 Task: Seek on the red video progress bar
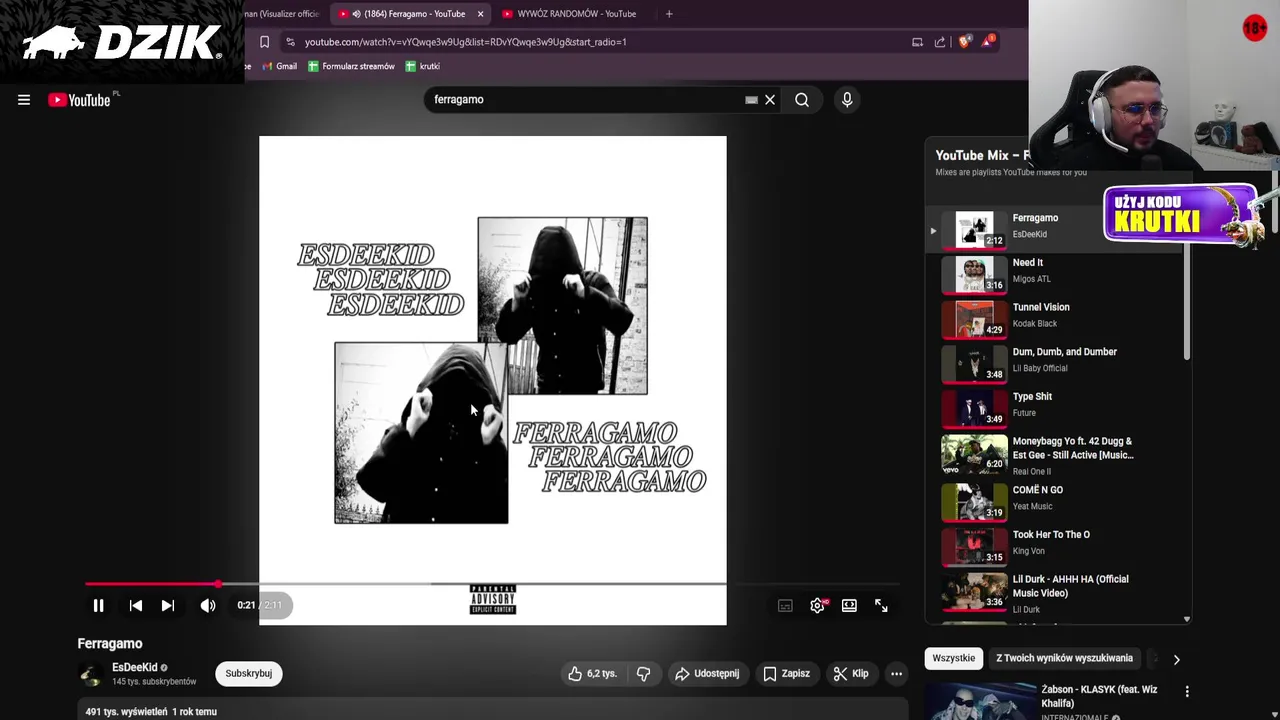(492, 583)
